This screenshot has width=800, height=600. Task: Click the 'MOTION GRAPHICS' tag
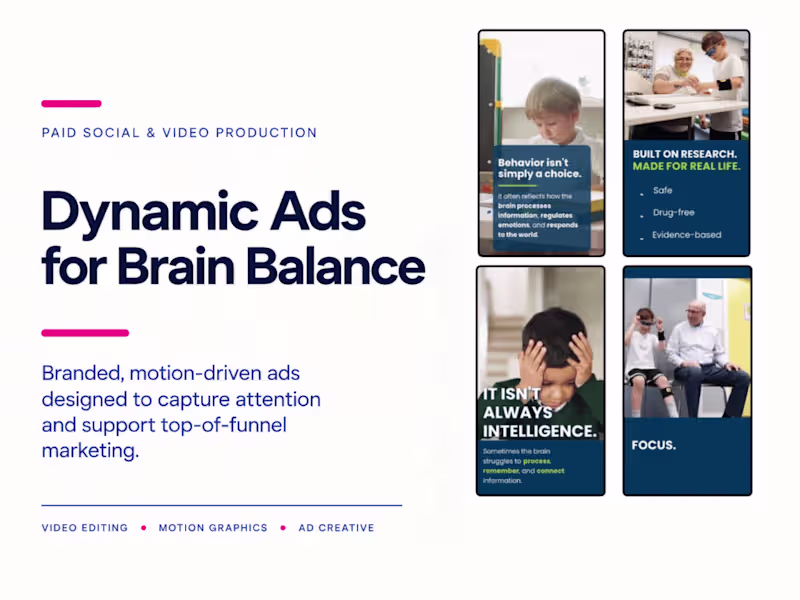coord(213,528)
